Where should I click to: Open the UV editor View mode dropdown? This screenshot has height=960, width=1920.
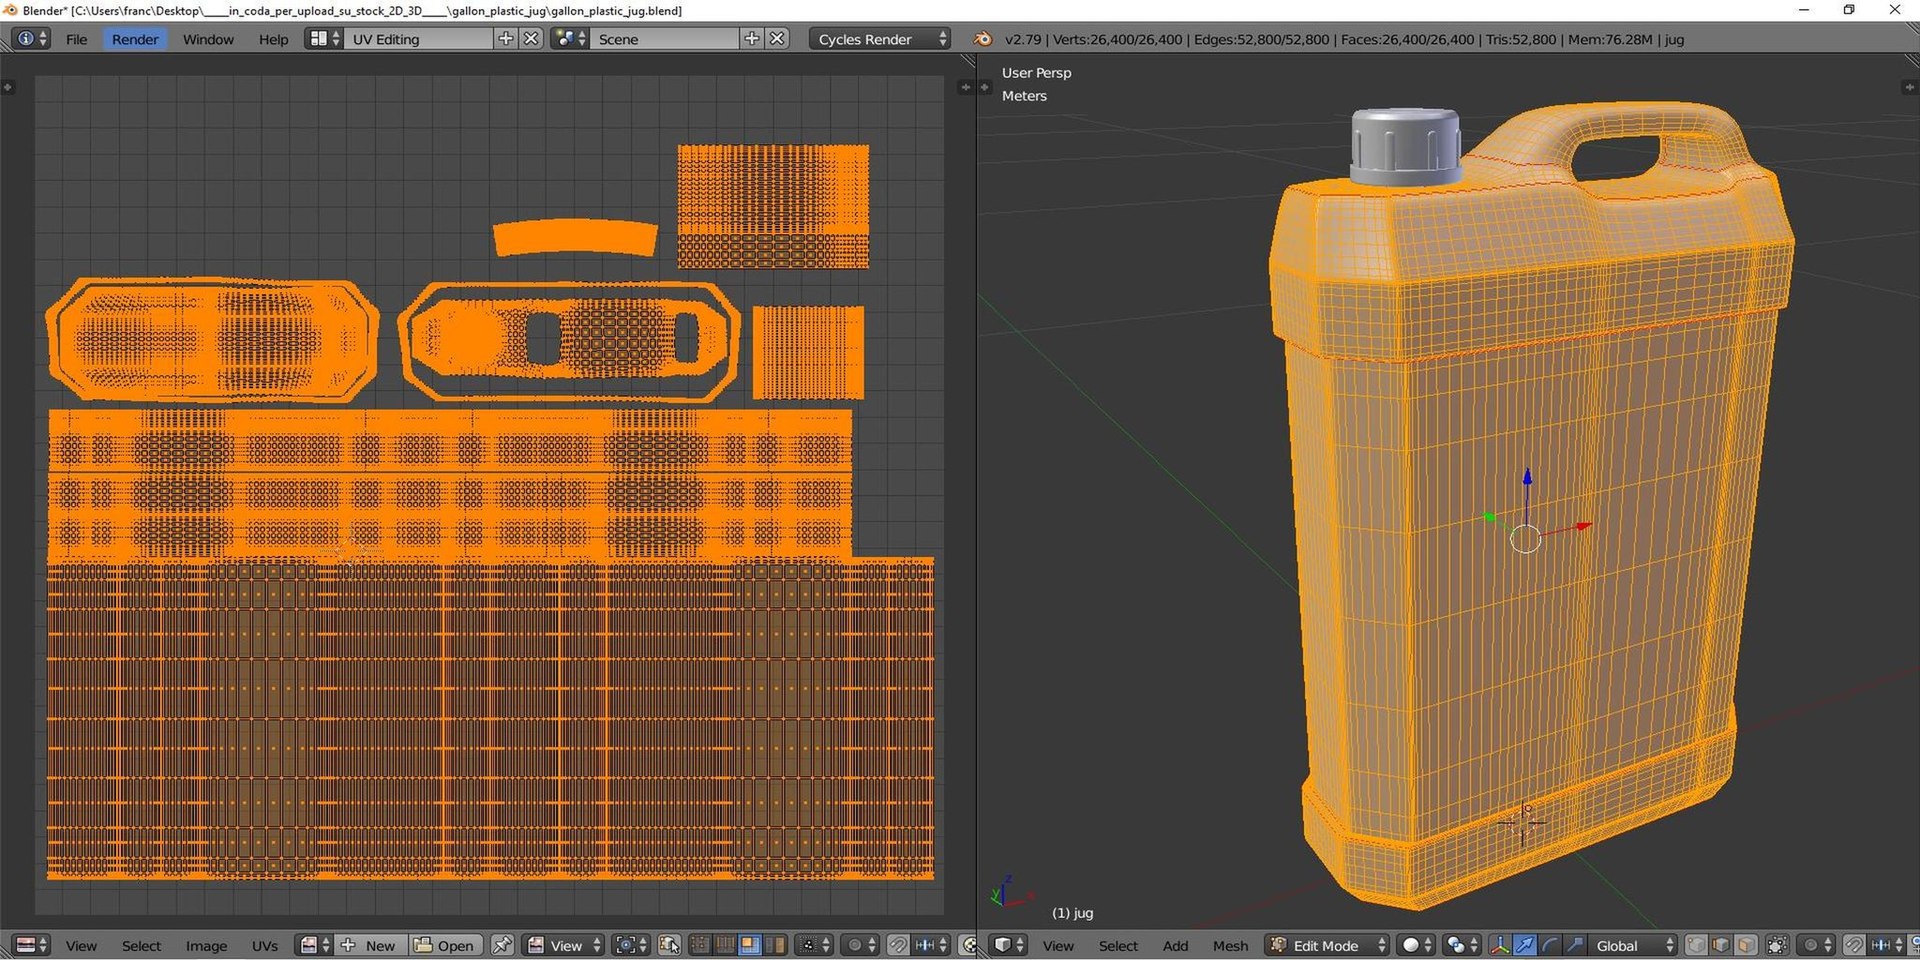point(565,945)
